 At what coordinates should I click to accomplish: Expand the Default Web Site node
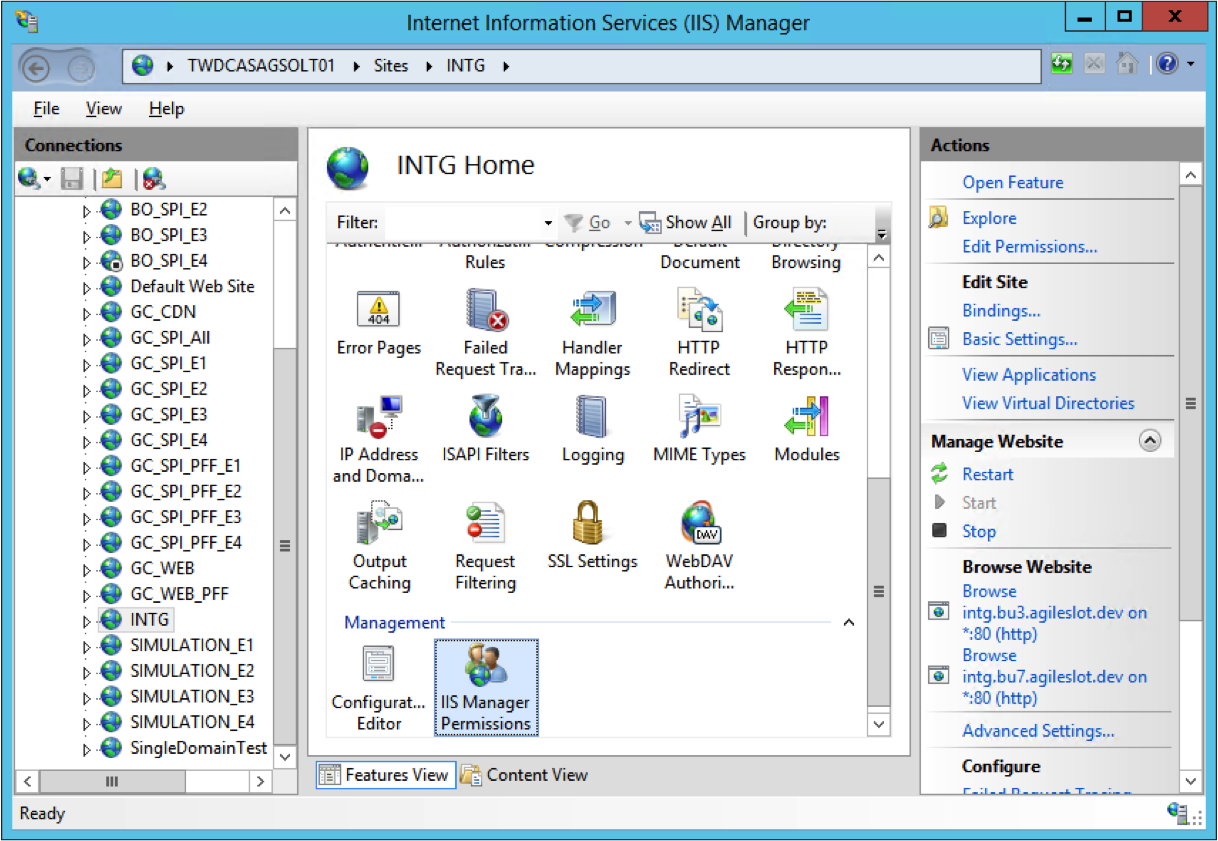tap(87, 287)
